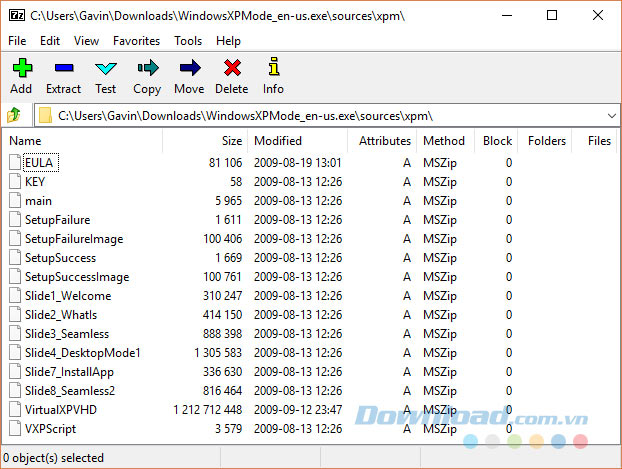The image size is (622, 469).
Task: Sort by the Folders column header
Action: [x=545, y=141]
